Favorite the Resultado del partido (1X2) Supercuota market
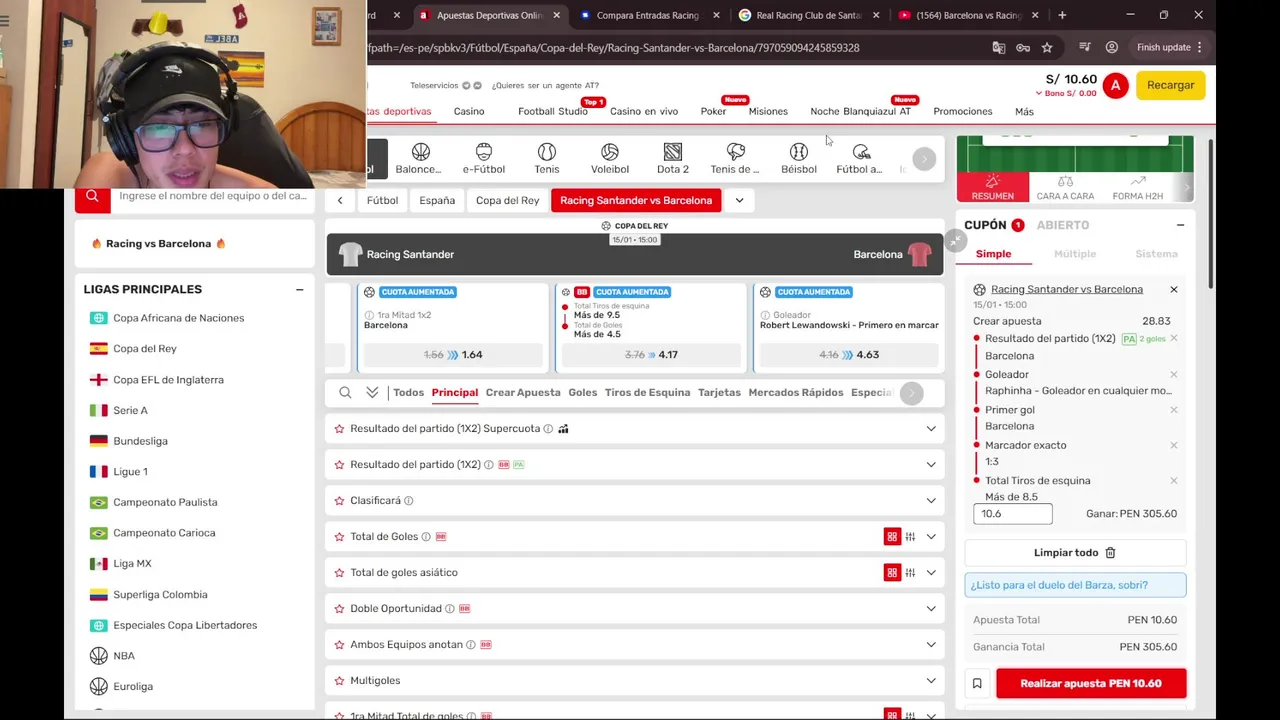 click(x=339, y=429)
